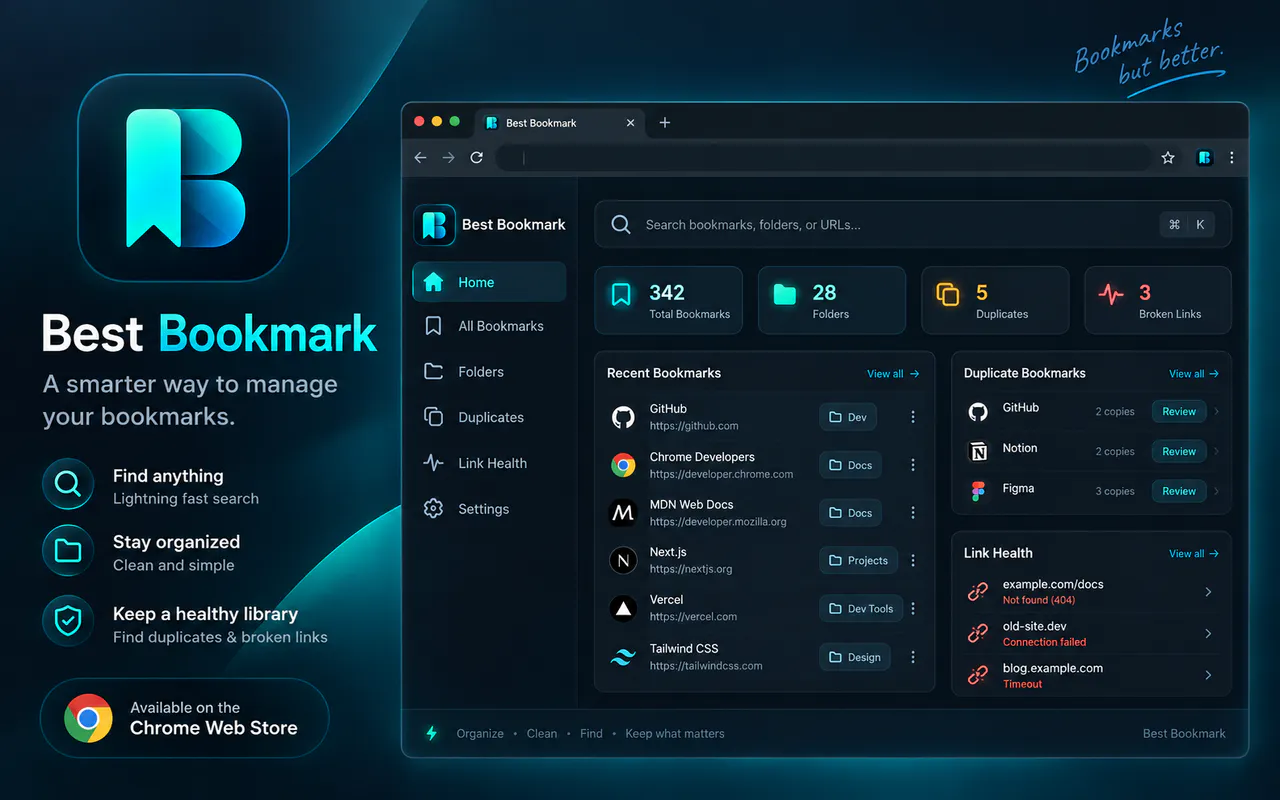Viewport: 1280px width, 800px height.
Task: Open the browser three-dot menu
Action: click(x=1232, y=157)
